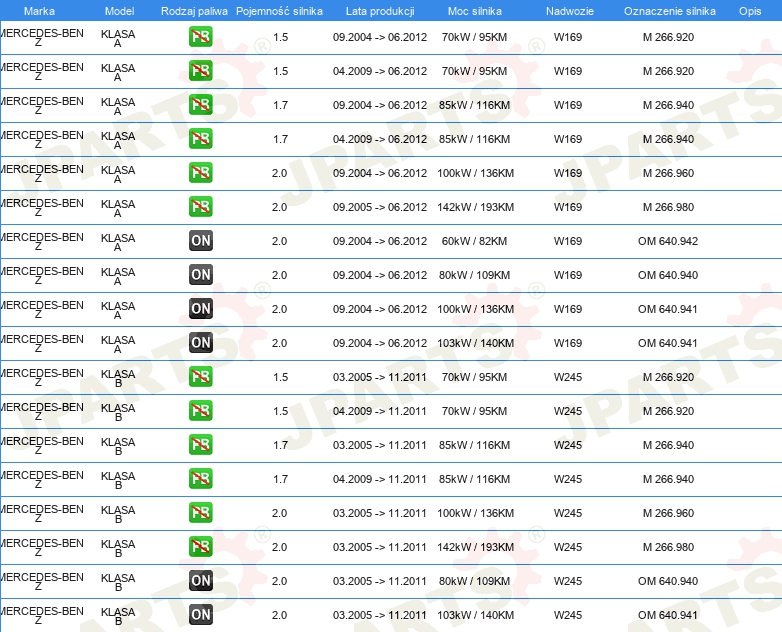Select engine code OM 640.942
This screenshot has height=632, width=782.
[668, 241]
